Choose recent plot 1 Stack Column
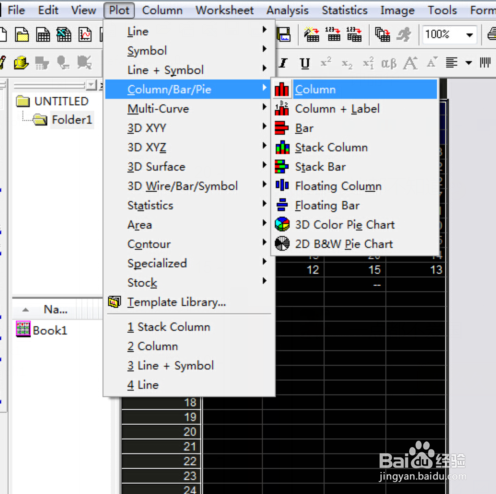Viewport: 496px width, 494px height. click(x=189, y=327)
